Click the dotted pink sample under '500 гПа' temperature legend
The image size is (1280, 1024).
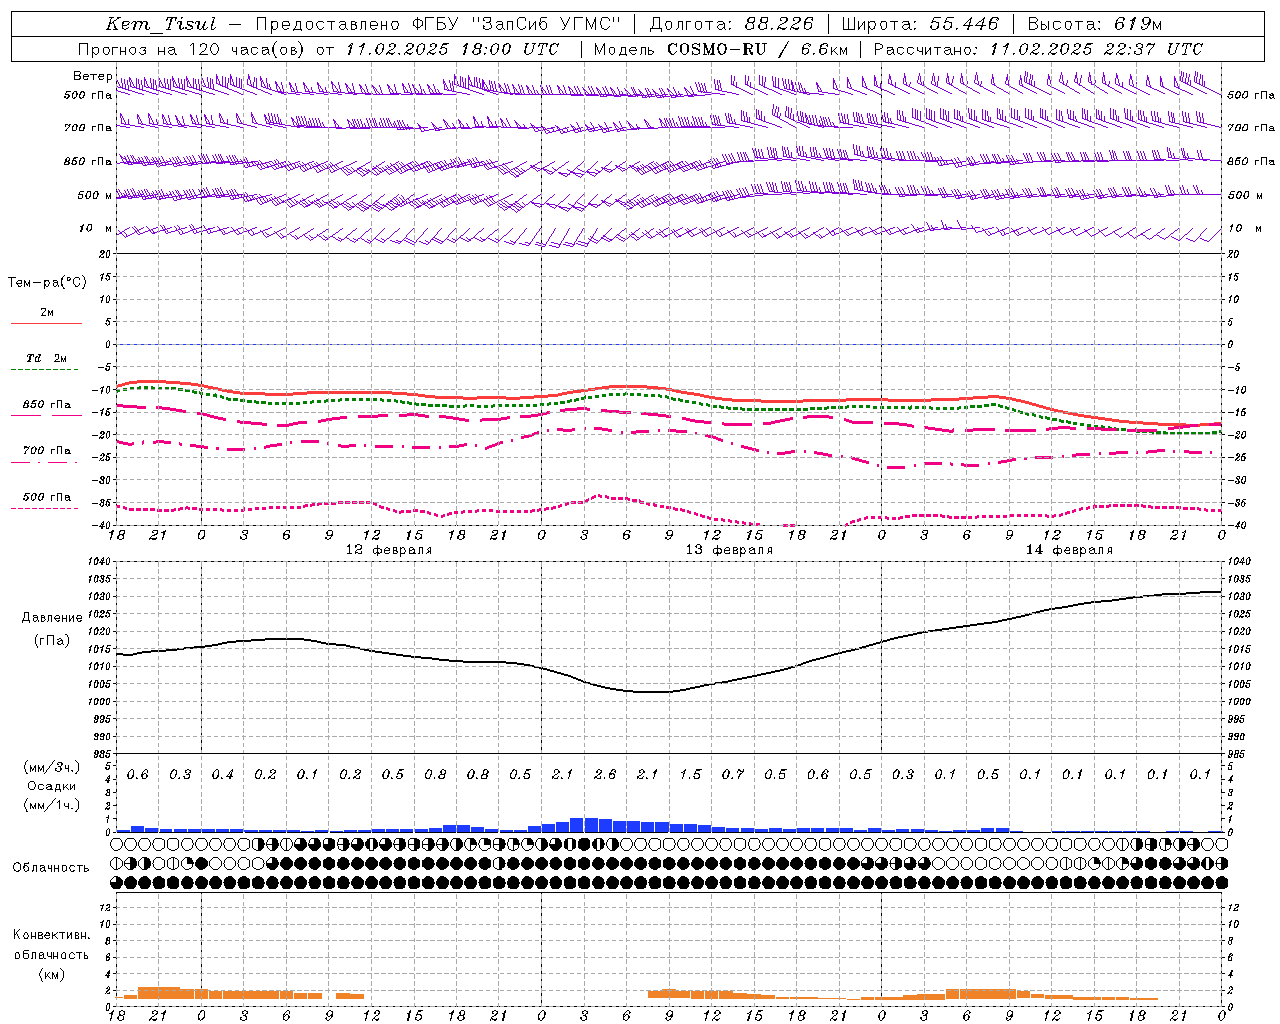point(45,509)
